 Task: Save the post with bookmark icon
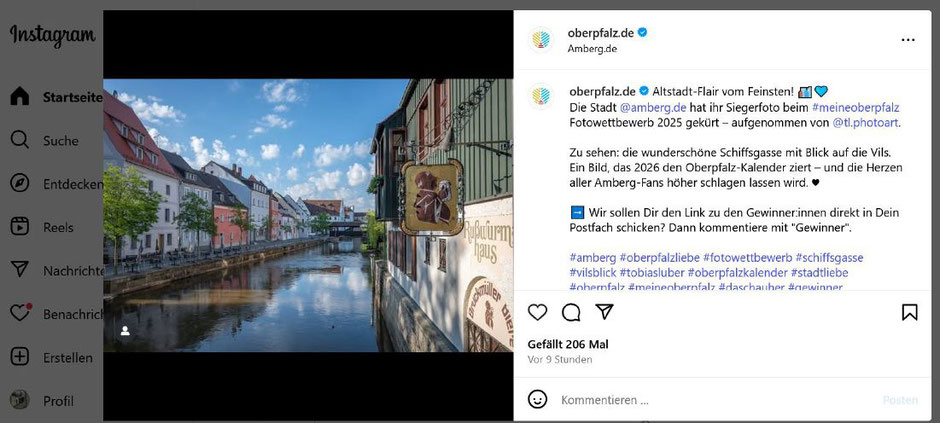click(x=909, y=312)
